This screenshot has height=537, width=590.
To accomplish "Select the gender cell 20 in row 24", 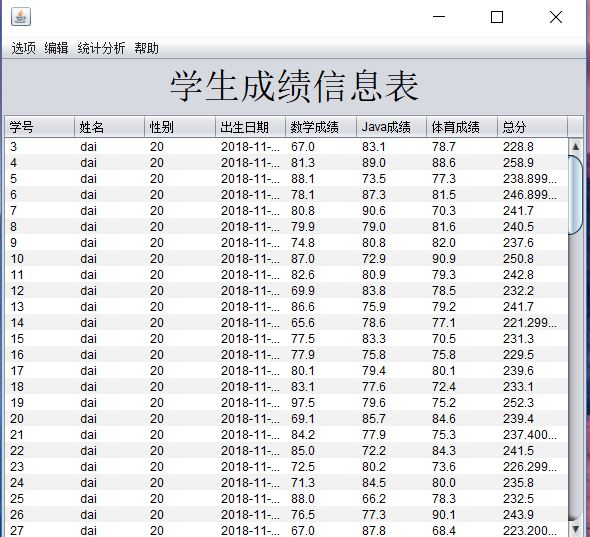I will 180,482.
